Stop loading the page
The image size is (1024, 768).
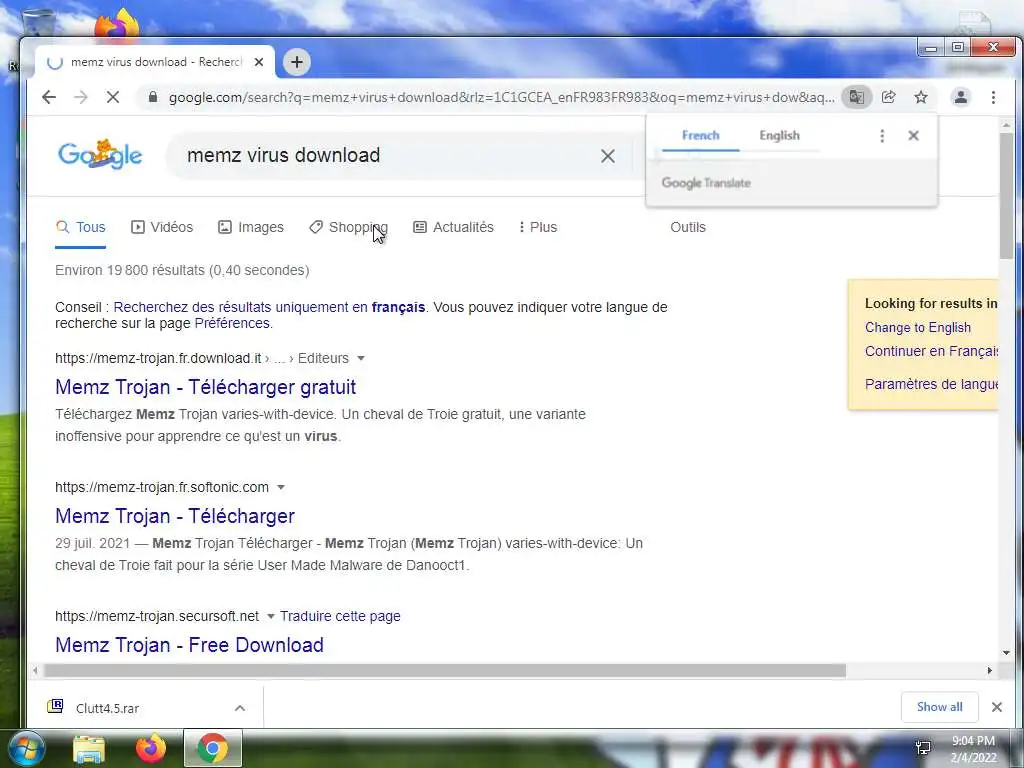(x=113, y=97)
